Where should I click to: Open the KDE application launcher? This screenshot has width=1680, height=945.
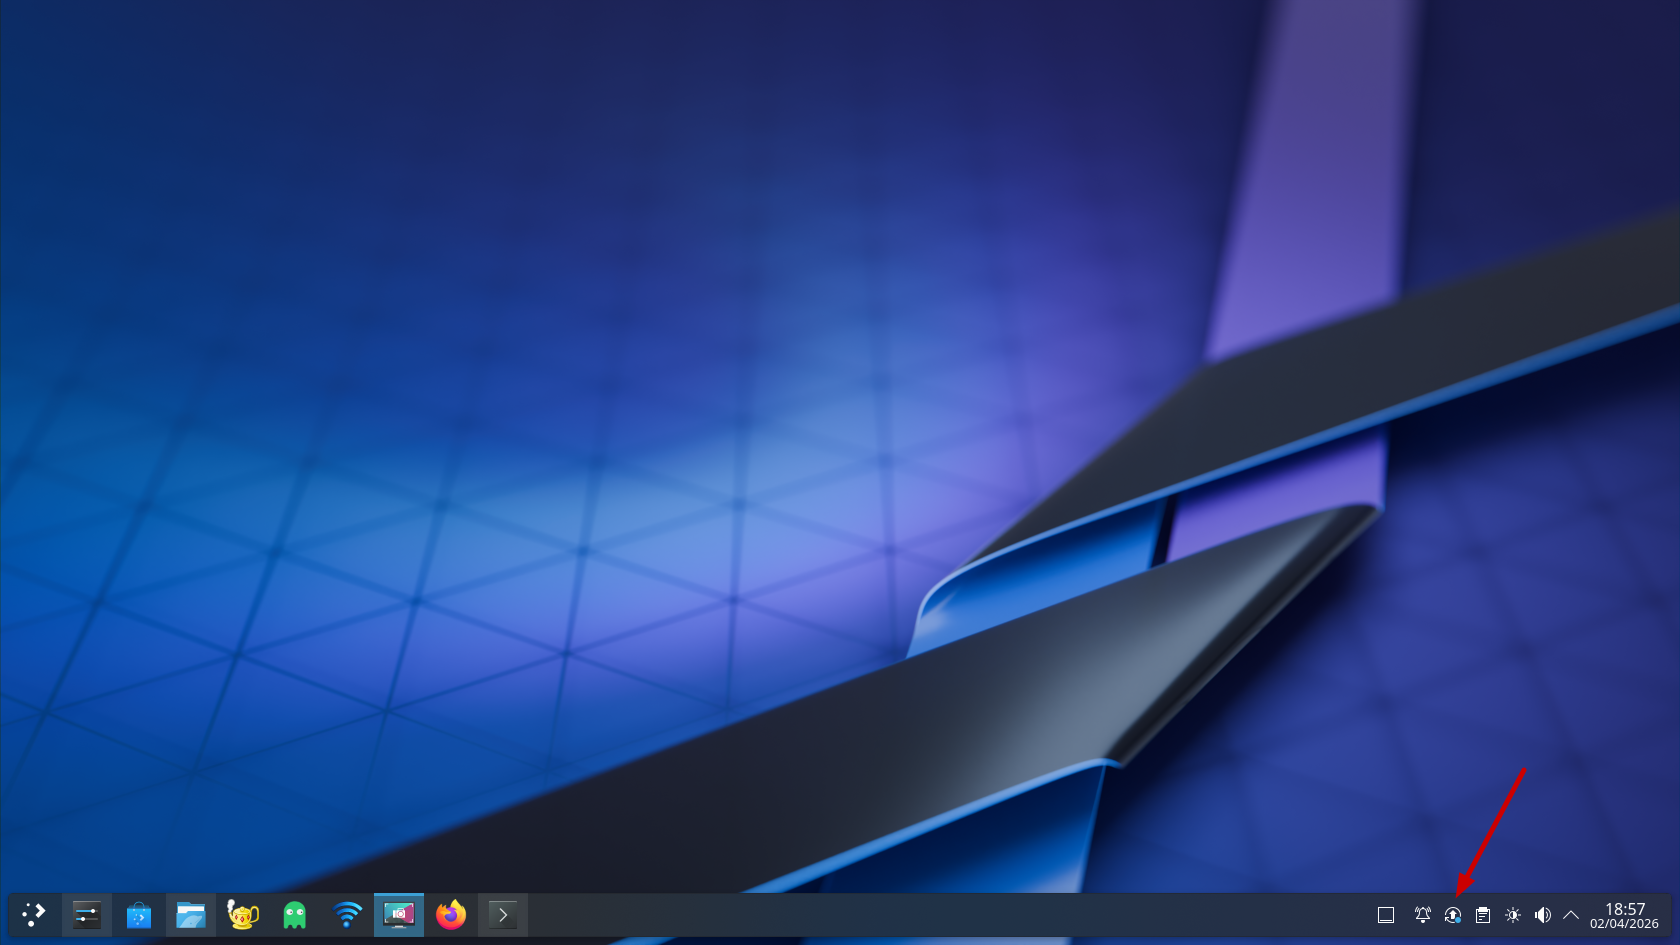tap(34, 915)
